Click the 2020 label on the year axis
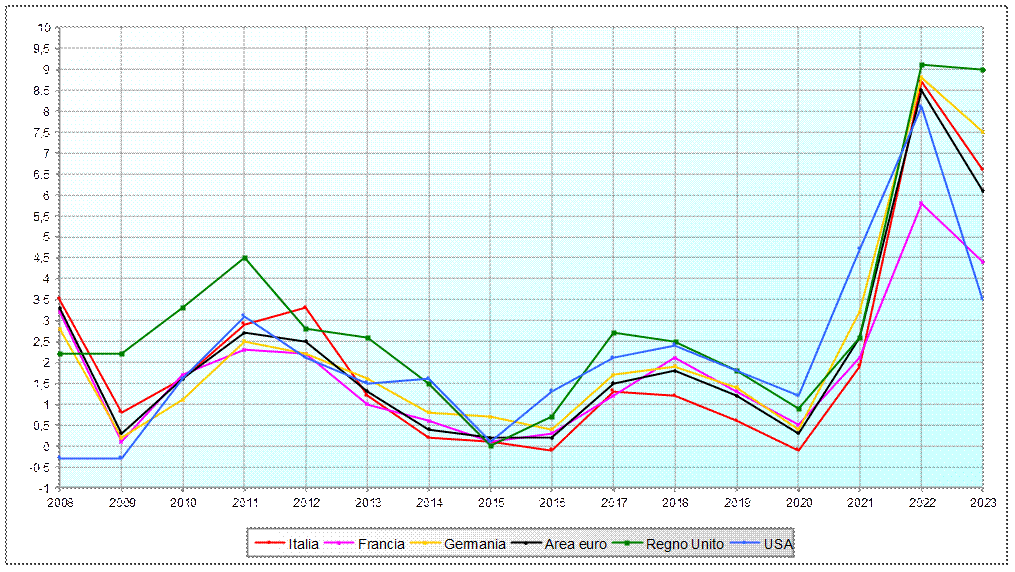Screen dimensions: 1015x572 [798, 503]
